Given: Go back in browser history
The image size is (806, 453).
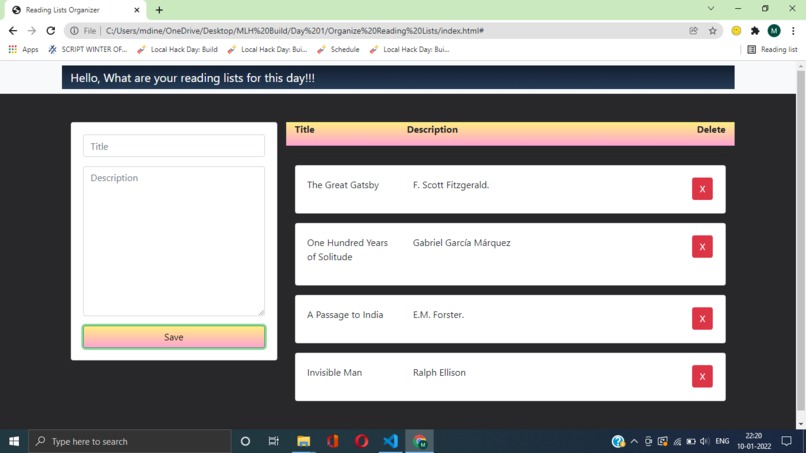Looking at the screenshot, I should tap(13, 31).
